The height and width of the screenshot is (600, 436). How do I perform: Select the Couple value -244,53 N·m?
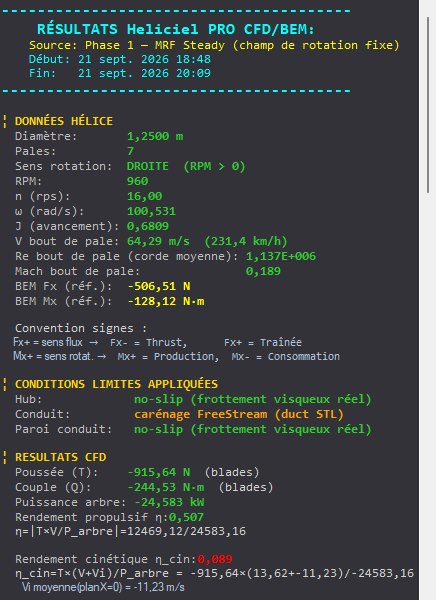[x=166, y=487]
